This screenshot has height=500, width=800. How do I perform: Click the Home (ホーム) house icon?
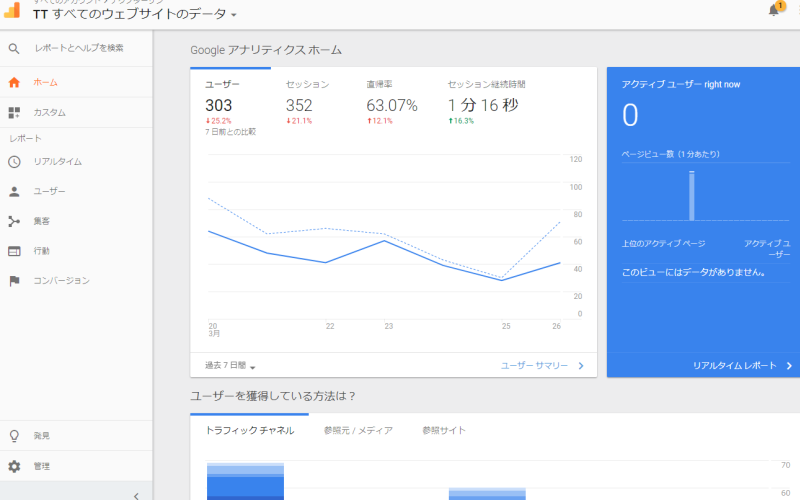click(14, 82)
